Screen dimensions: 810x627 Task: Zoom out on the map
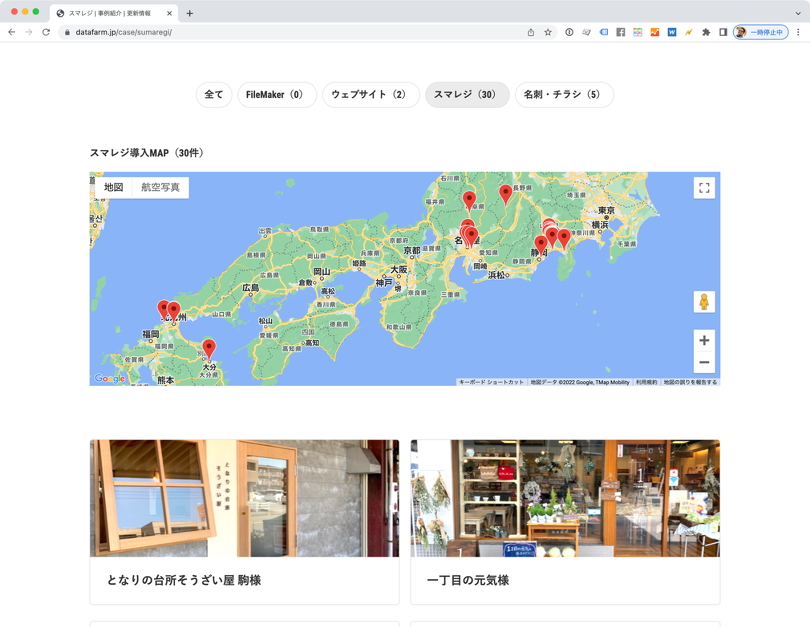704,363
